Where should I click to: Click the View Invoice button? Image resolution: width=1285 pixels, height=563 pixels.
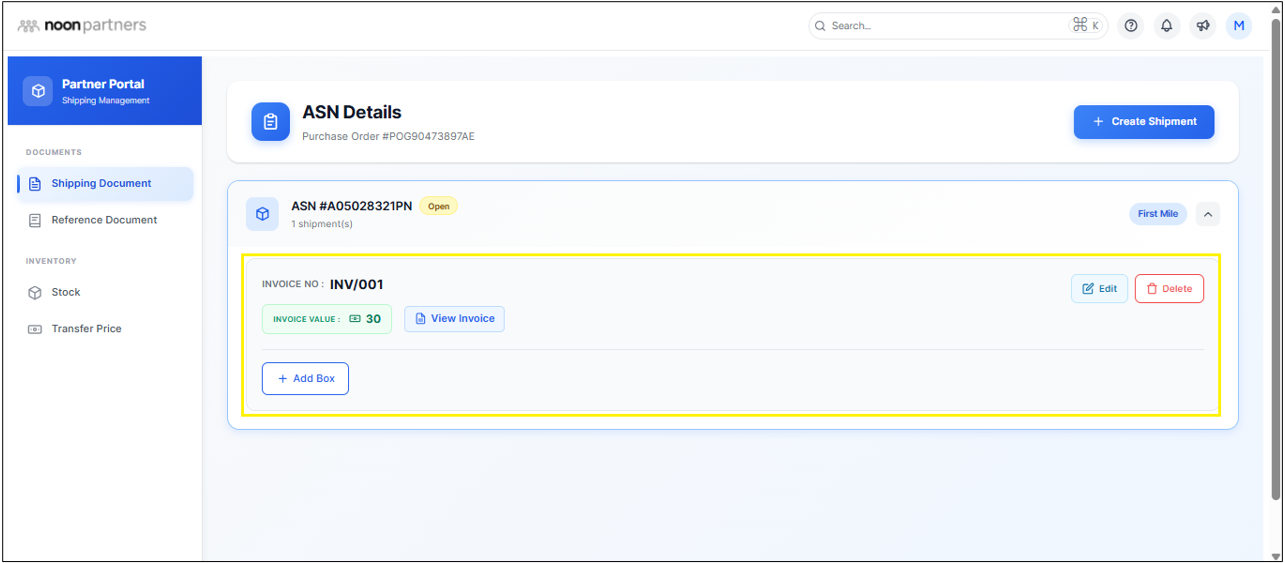[454, 319]
